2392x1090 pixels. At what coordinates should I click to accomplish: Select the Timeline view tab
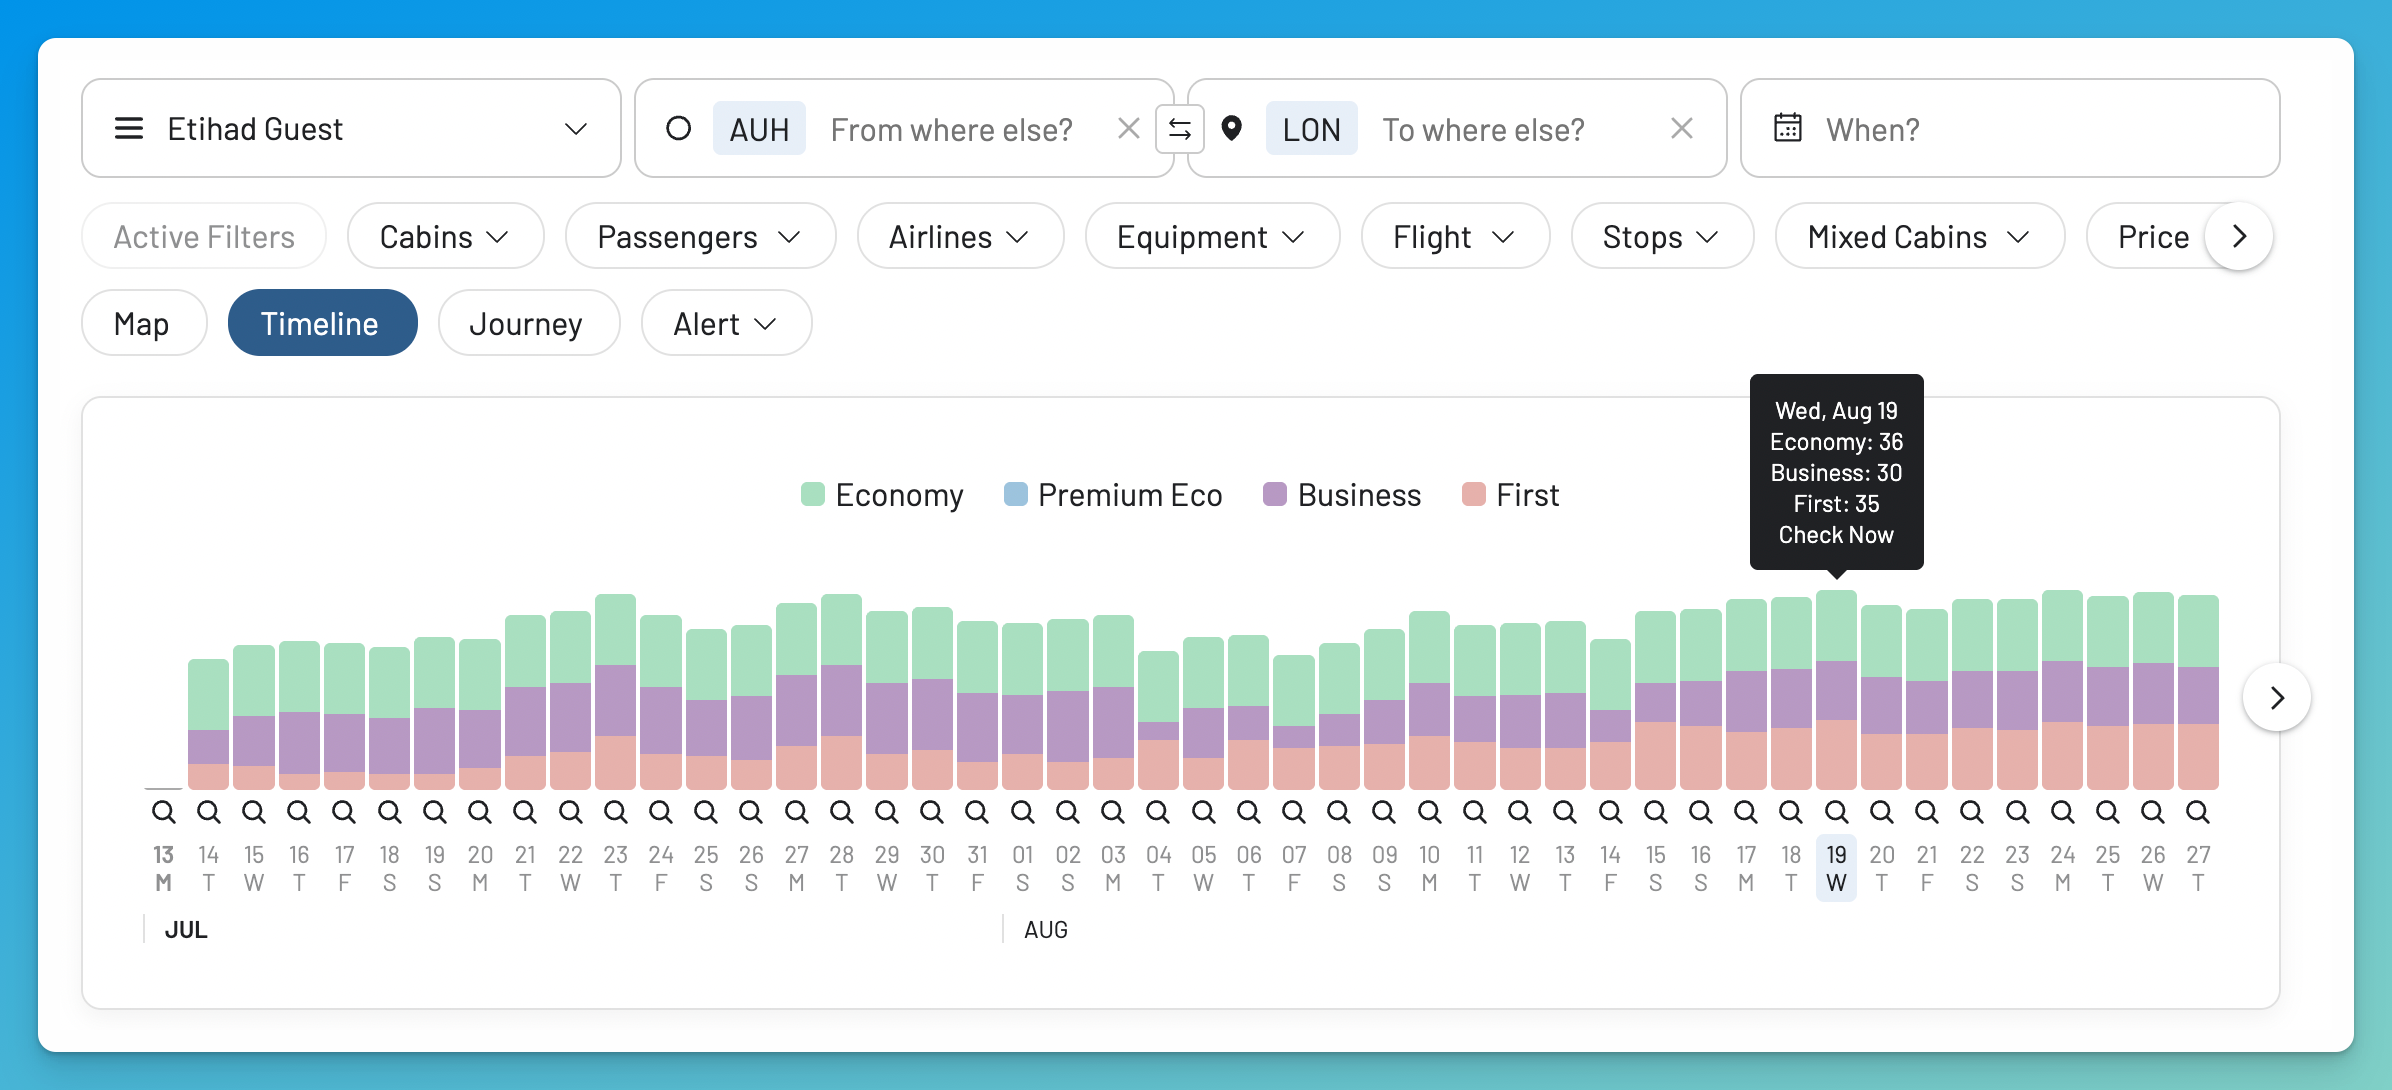322,323
